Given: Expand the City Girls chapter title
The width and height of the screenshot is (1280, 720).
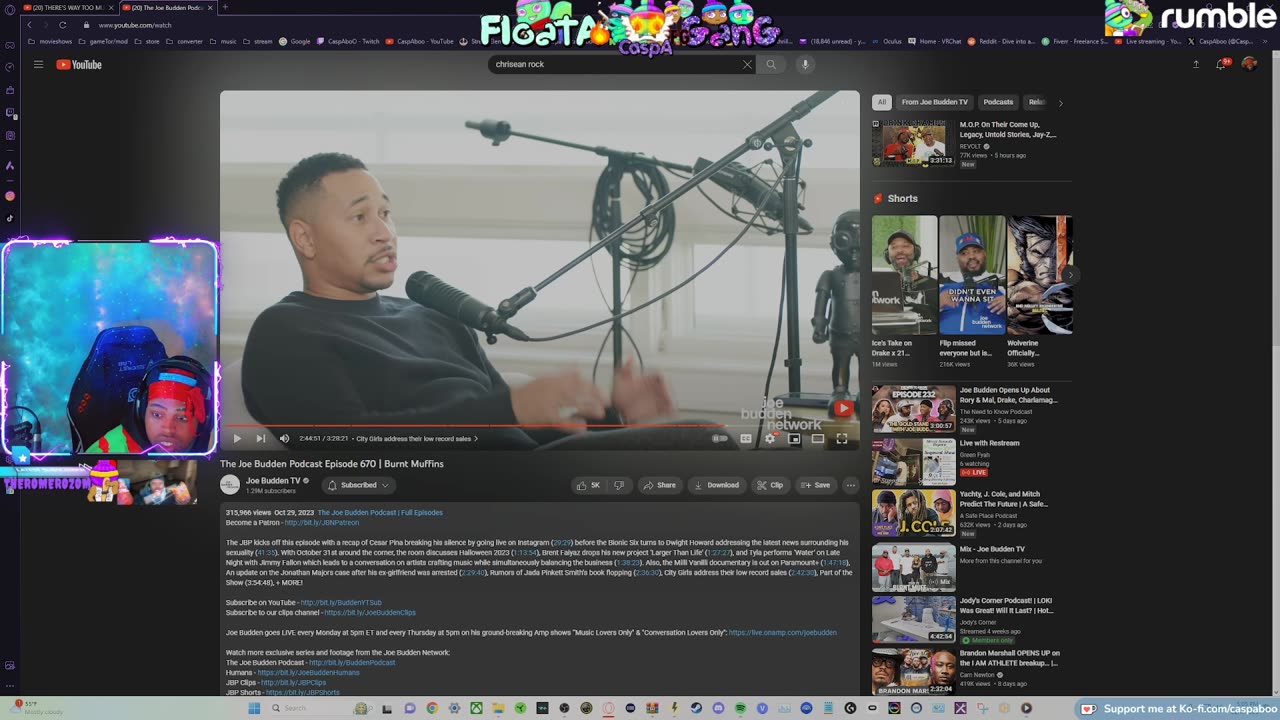Looking at the screenshot, I should [418, 438].
